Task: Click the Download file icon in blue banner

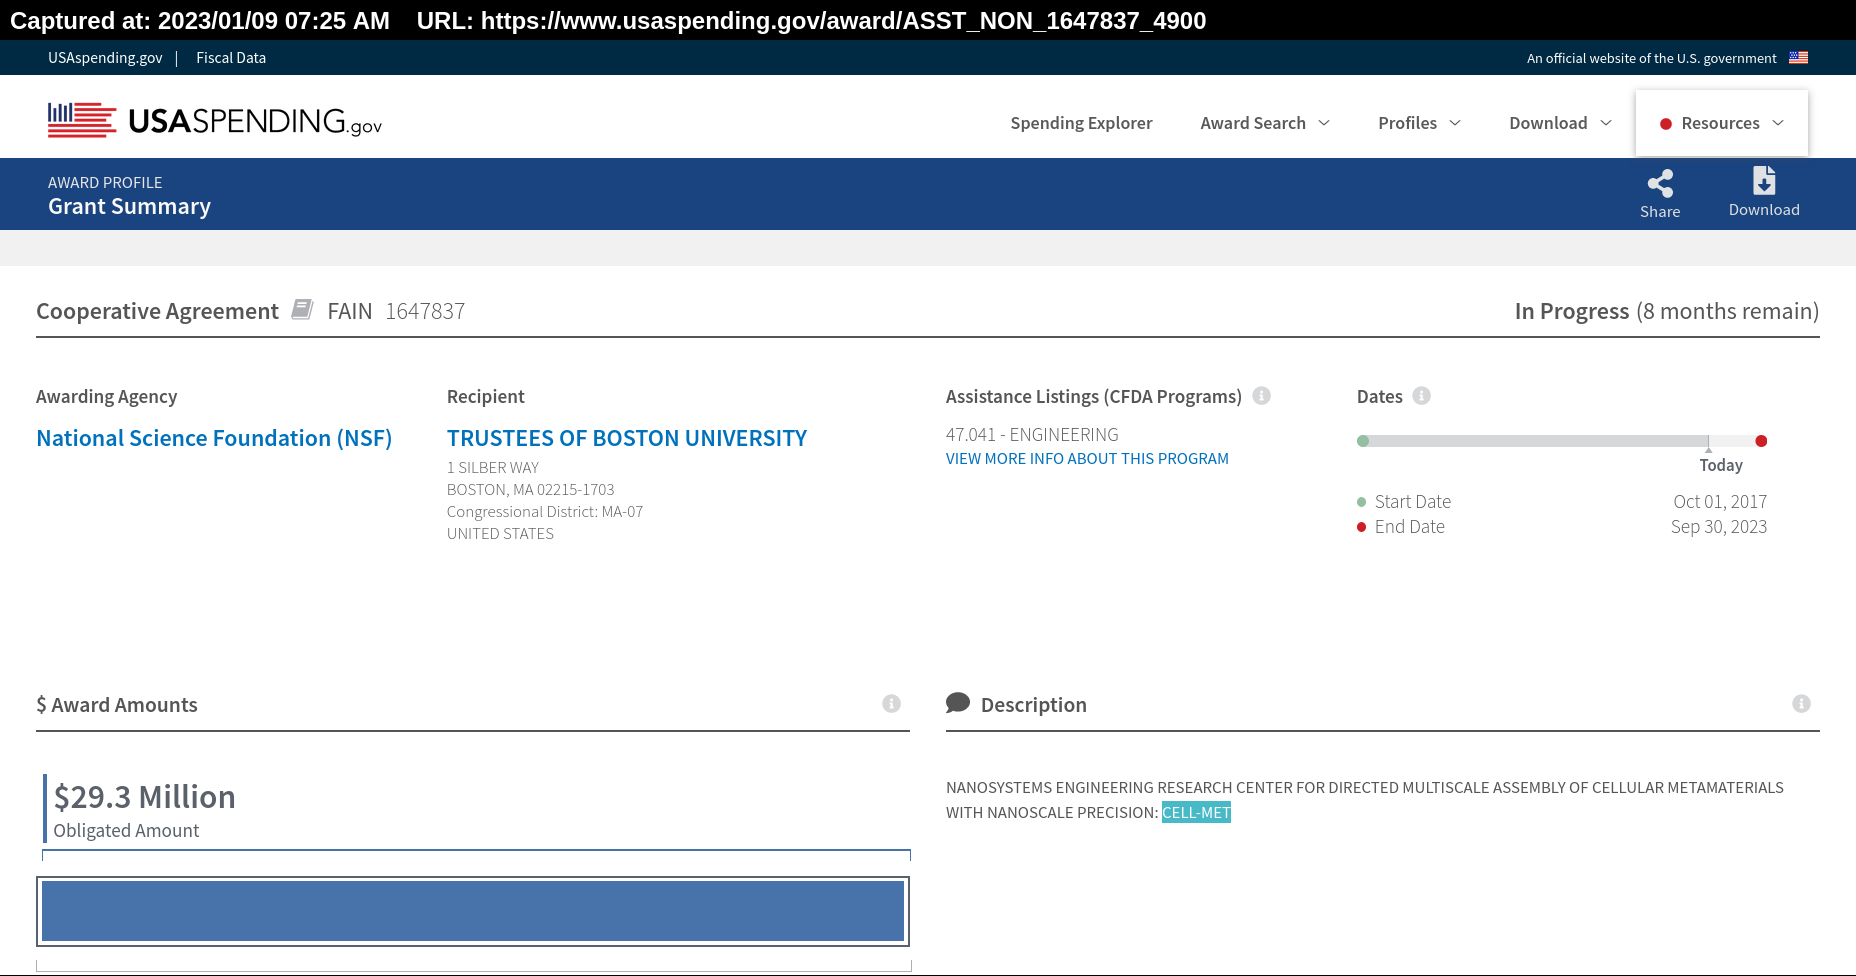Action: point(1764,181)
